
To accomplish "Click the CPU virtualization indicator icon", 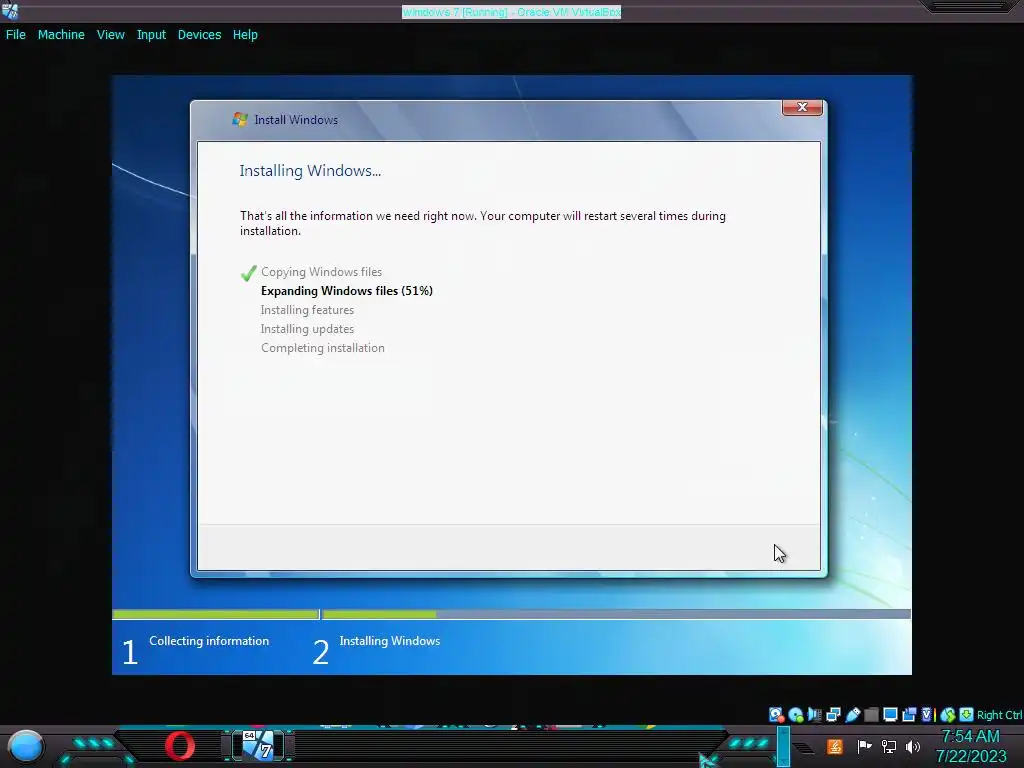I will [x=928, y=714].
